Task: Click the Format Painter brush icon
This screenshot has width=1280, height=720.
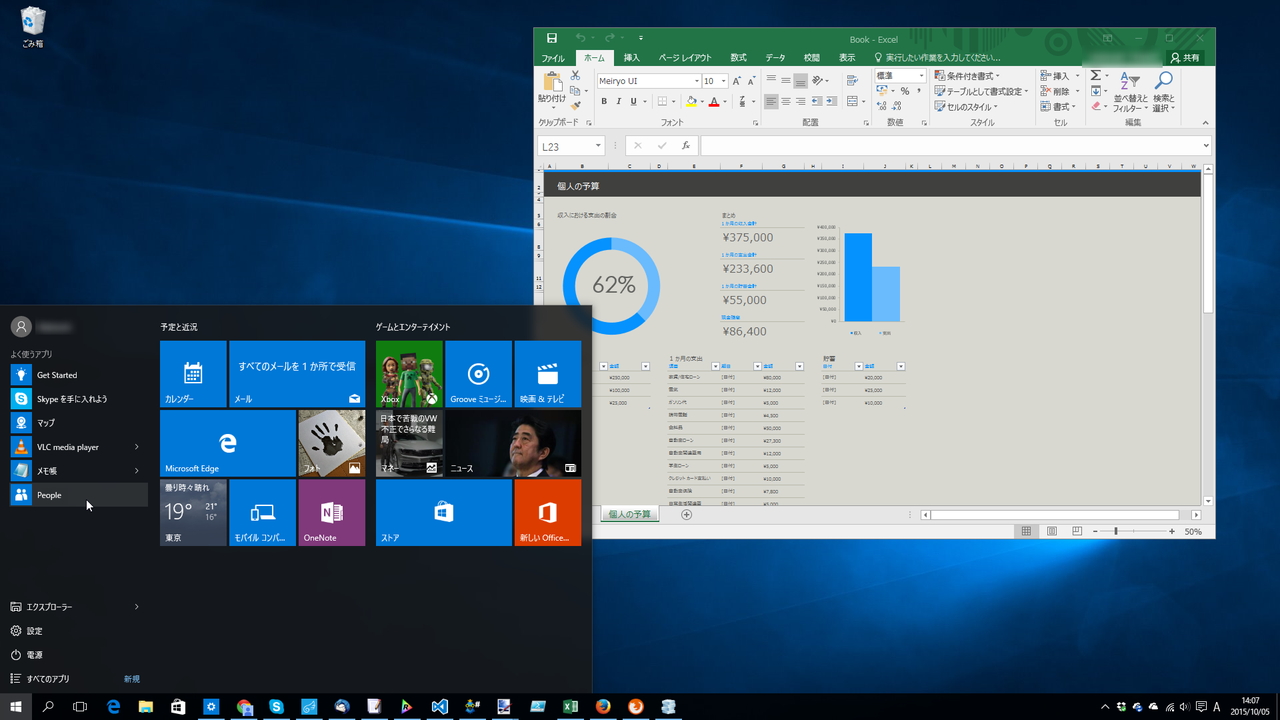Action: pos(575,106)
